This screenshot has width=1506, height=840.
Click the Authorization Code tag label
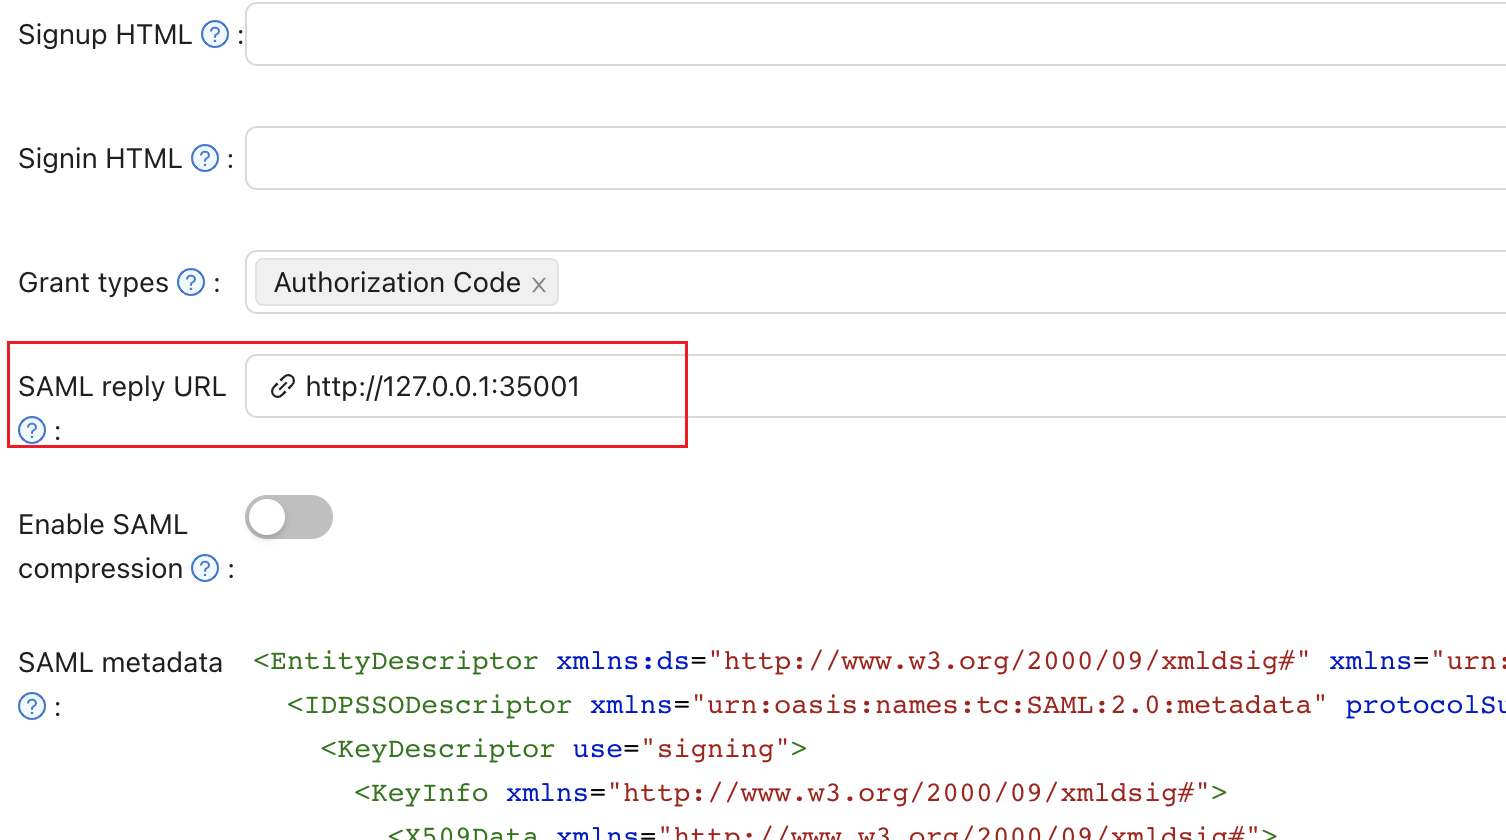tap(397, 282)
